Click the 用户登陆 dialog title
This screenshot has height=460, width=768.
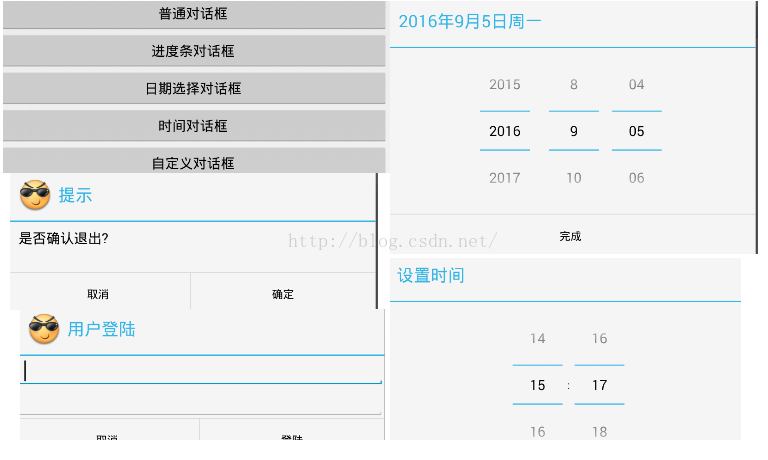point(101,329)
